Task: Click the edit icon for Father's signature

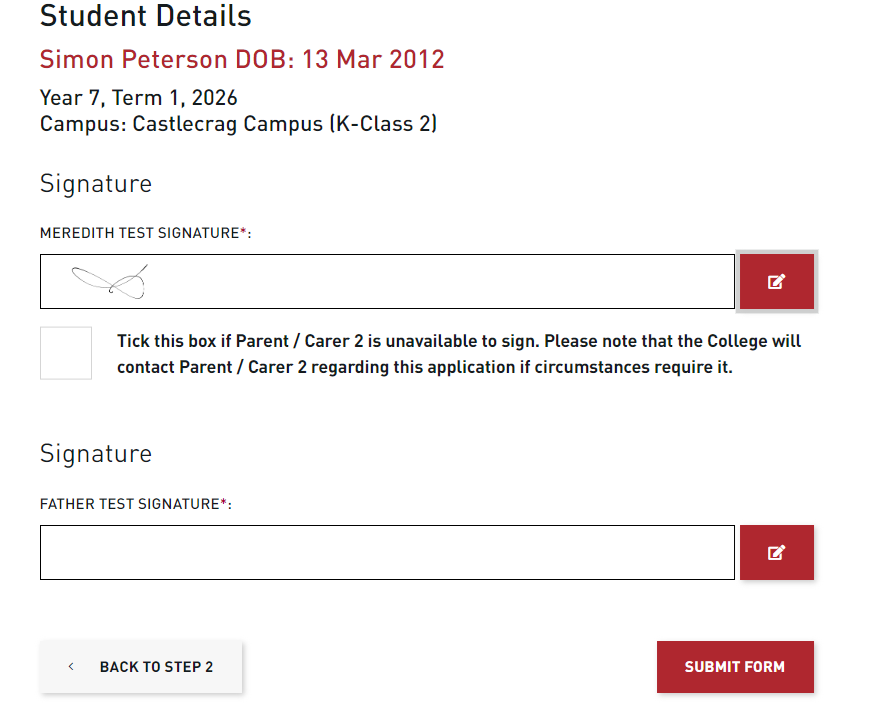Action: (776, 552)
